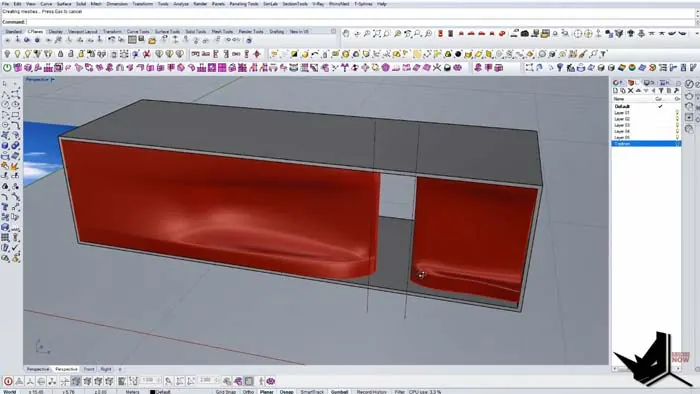The width and height of the screenshot is (700, 394).
Task: Toggle Ortho mode
Action: (x=248, y=392)
